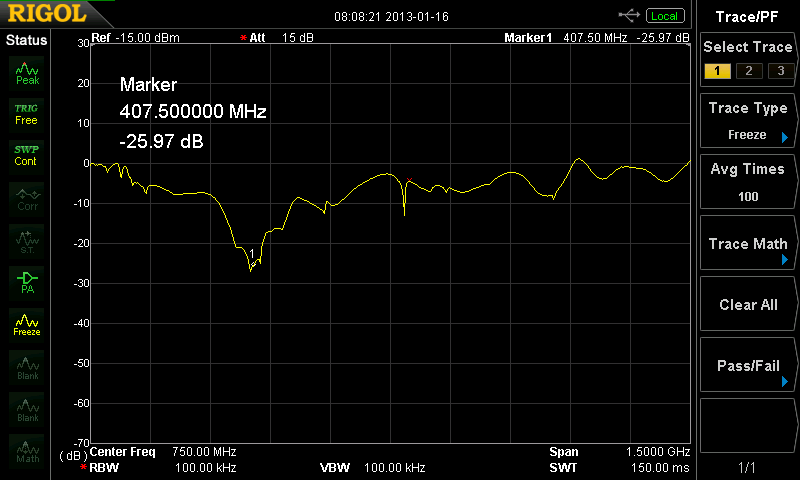
Task: Click the red x peak marker on trace
Action: click(x=409, y=180)
